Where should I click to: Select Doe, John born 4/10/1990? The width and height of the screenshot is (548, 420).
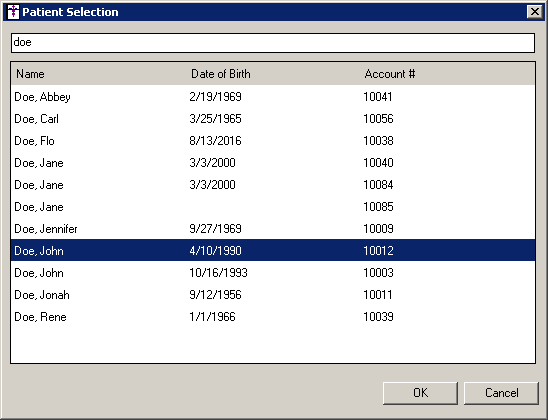point(273,251)
